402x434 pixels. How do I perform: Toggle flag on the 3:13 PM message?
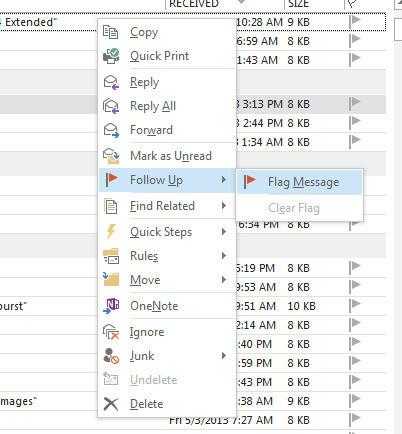pos(355,104)
